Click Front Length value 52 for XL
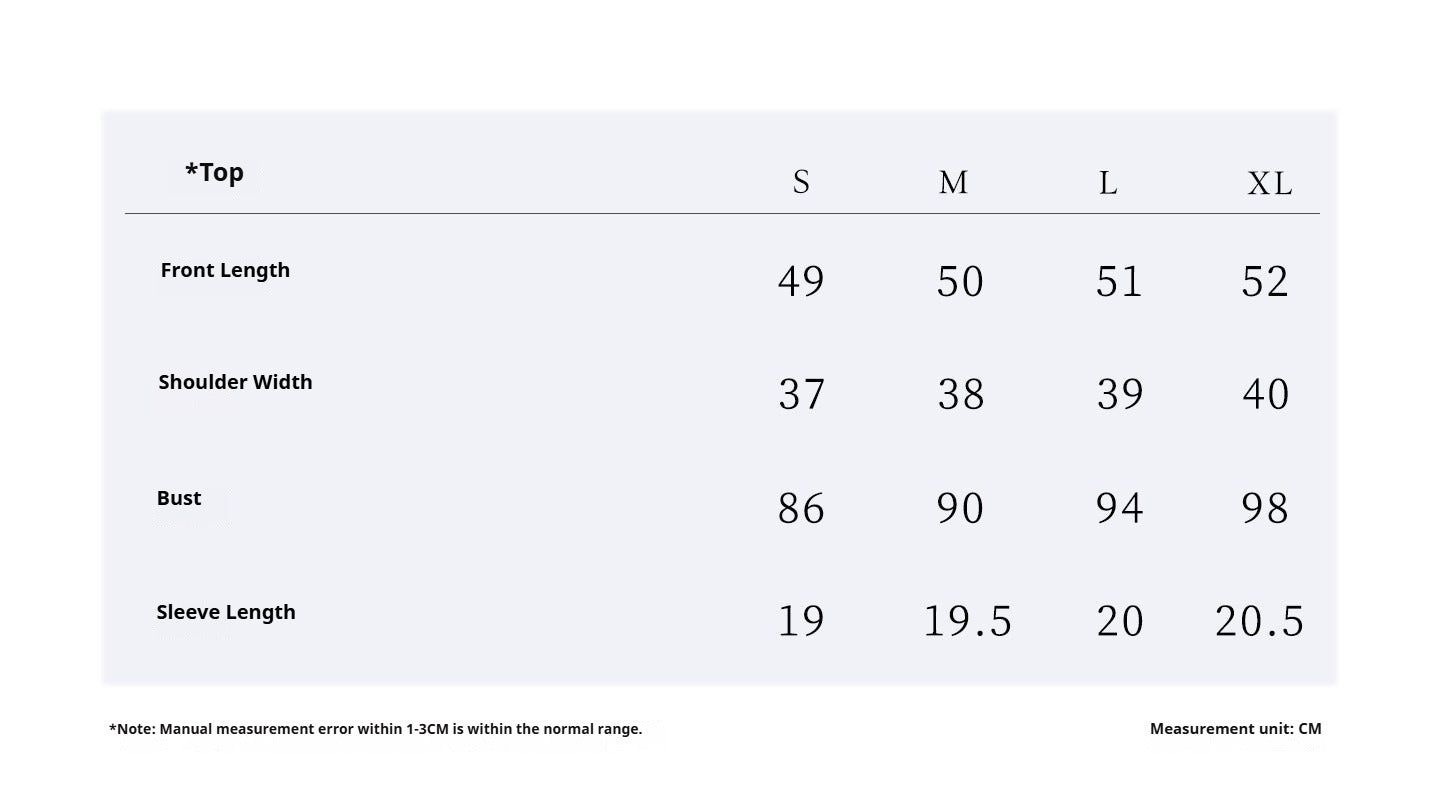Viewport: 1440px width, 795px height. click(1265, 281)
